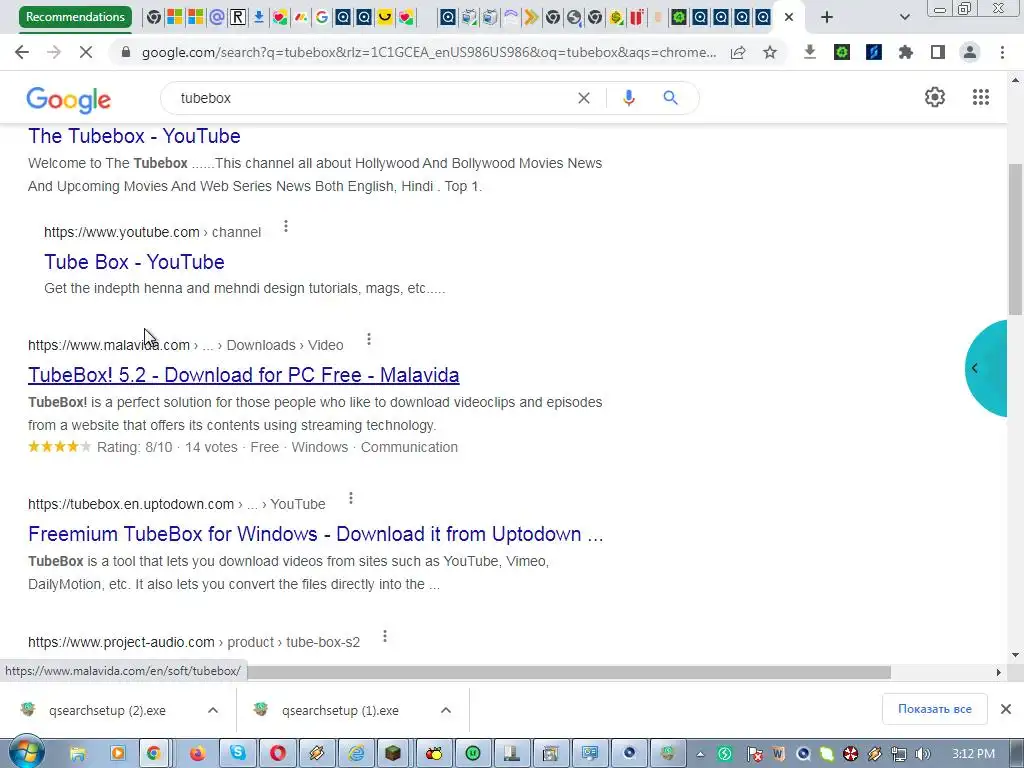Clear the tubebox search query
This screenshot has height=768, width=1024.
(x=584, y=98)
